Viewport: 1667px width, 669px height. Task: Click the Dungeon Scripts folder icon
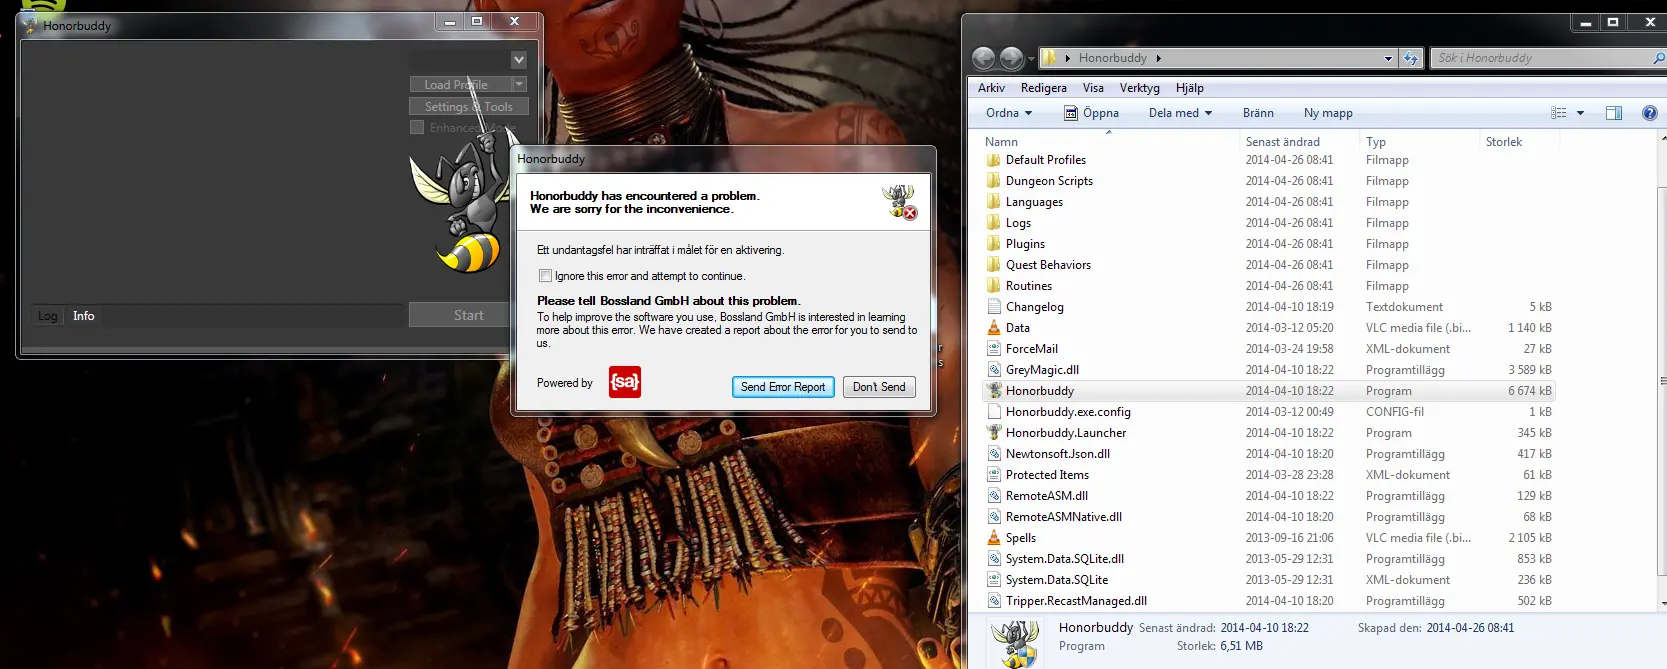[x=993, y=181]
